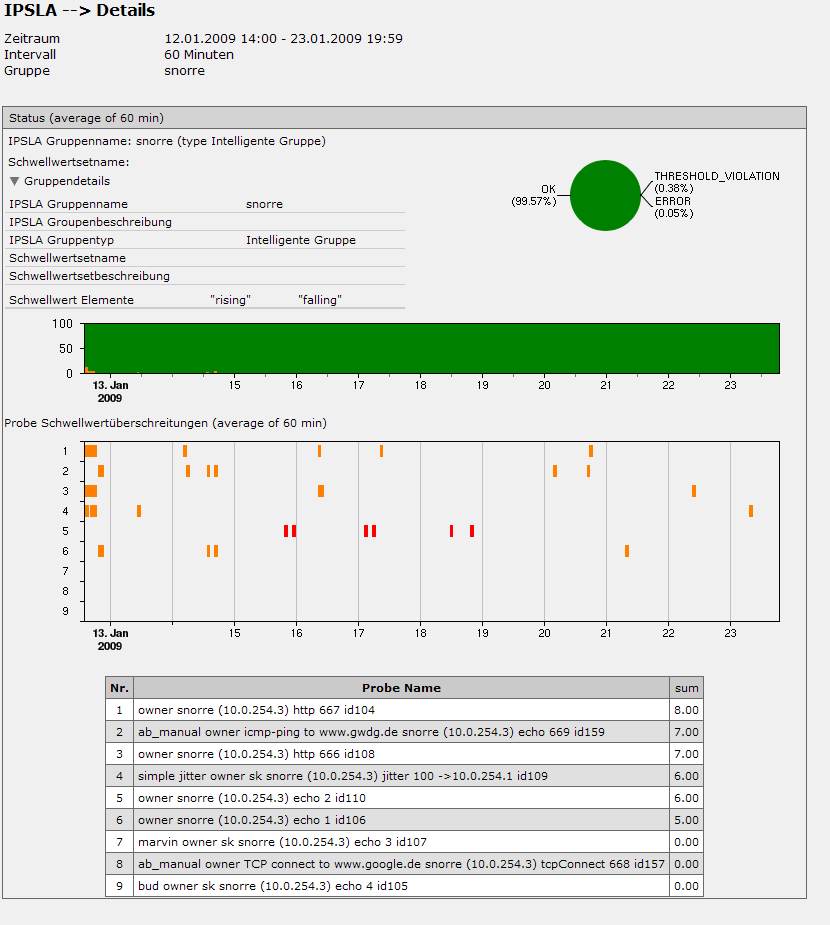Image resolution: width=830 pixels, height=925 pixels.
Task: Click the green OK pie chart
Action: pyautogui.click(x=605, y=195)
